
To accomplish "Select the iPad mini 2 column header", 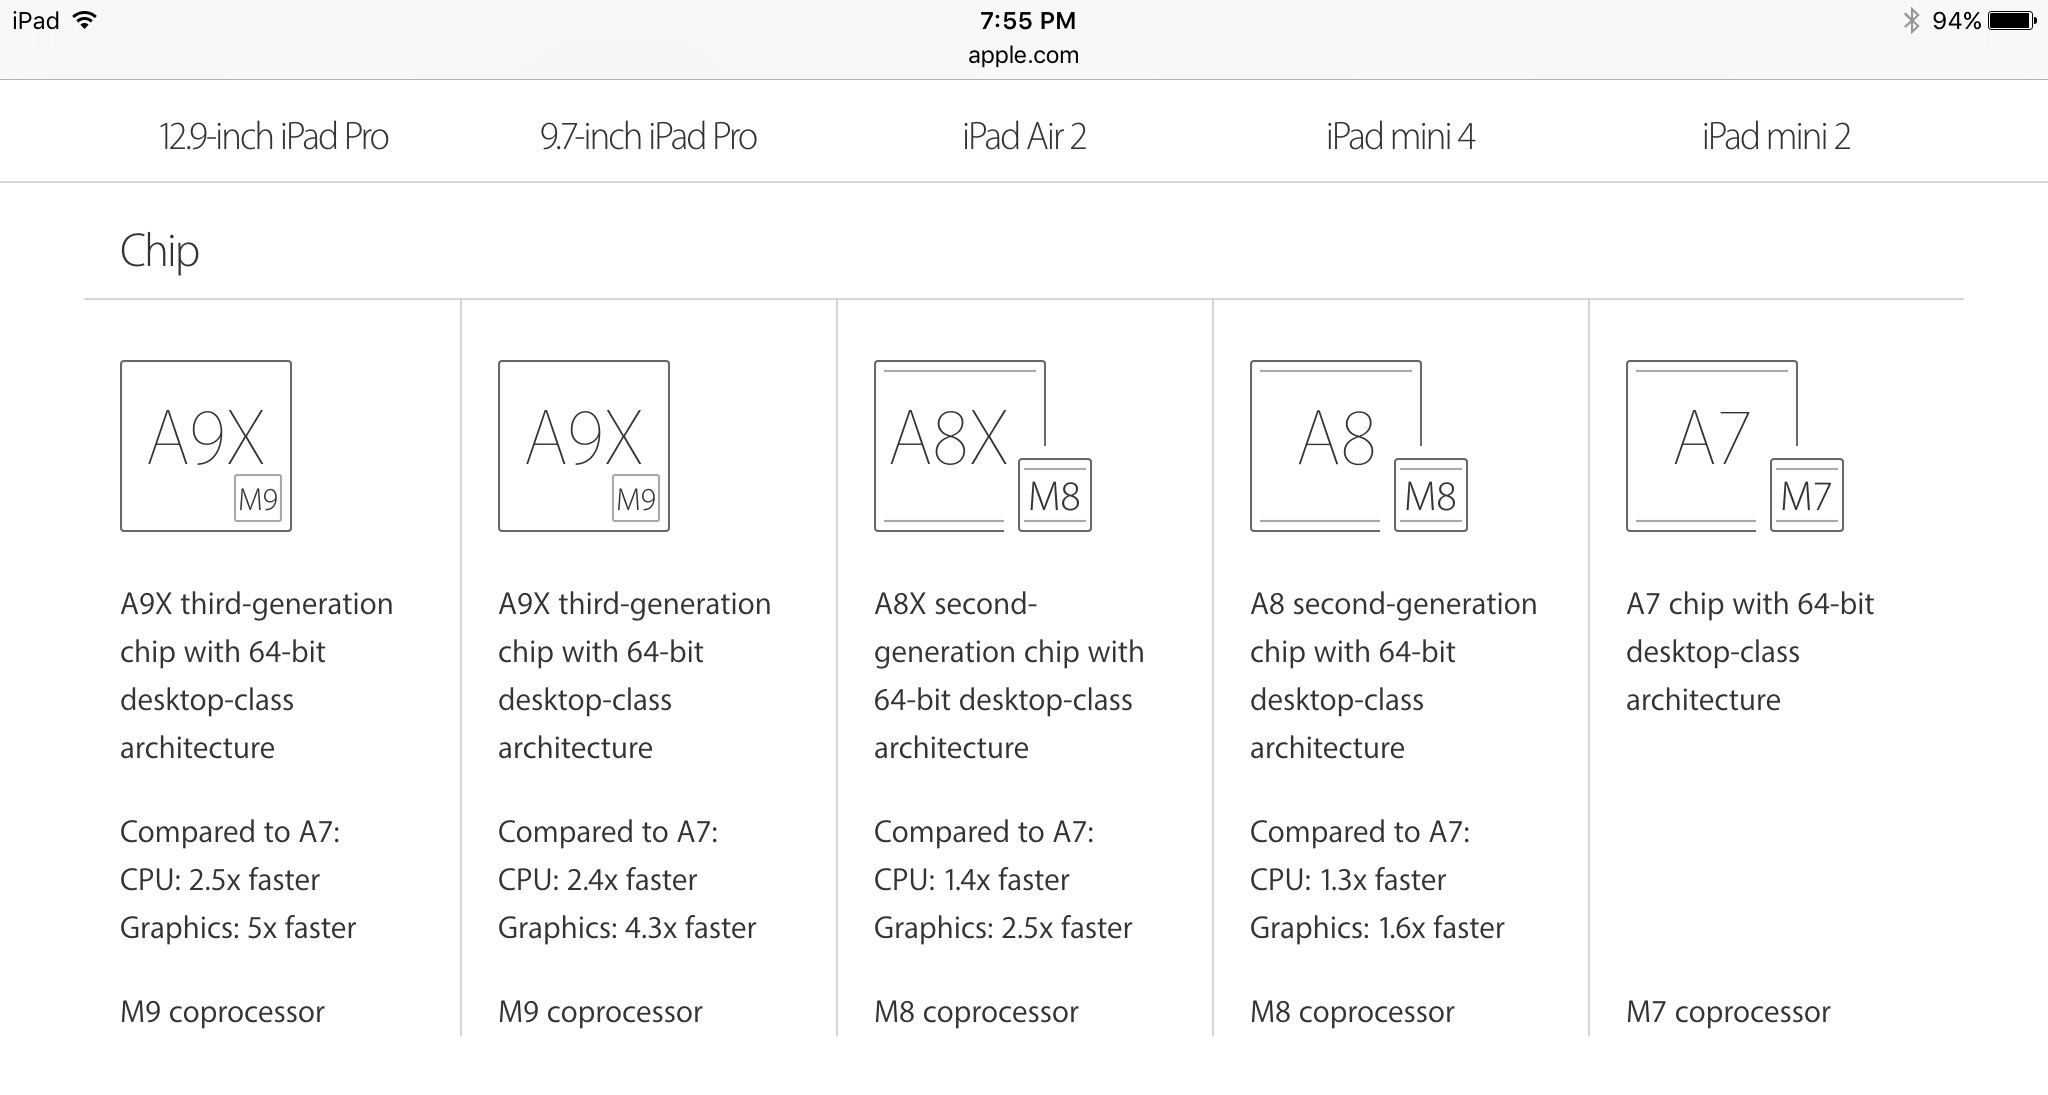I will (1776, 136).
